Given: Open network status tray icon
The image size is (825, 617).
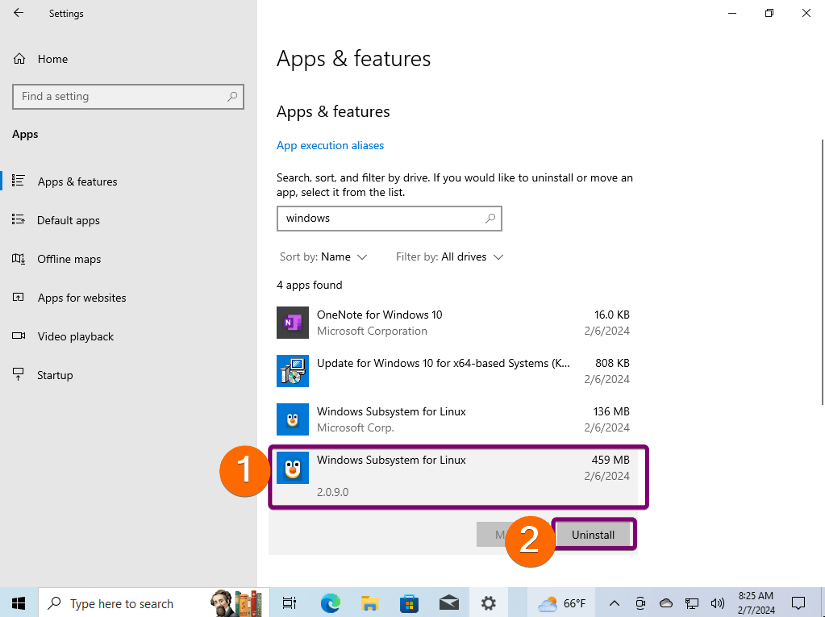Looking at the screenshot, I should click(691, 603).
